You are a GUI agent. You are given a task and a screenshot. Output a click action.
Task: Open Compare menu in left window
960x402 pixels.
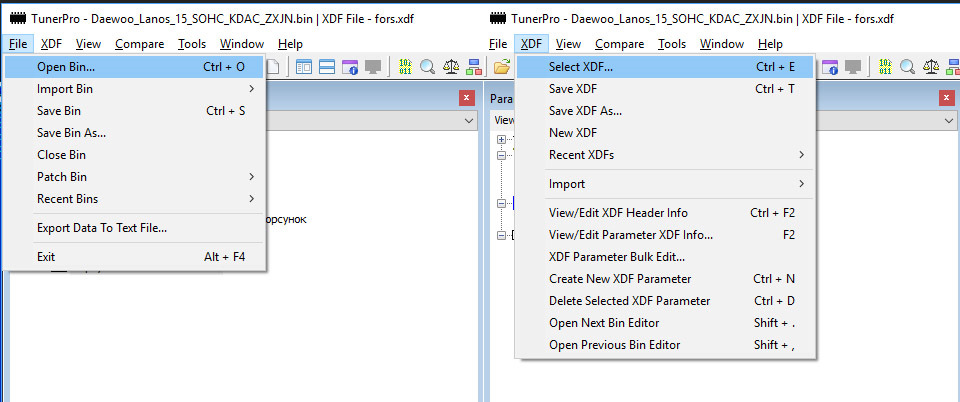pyautogui.click(x=140, y=44)
